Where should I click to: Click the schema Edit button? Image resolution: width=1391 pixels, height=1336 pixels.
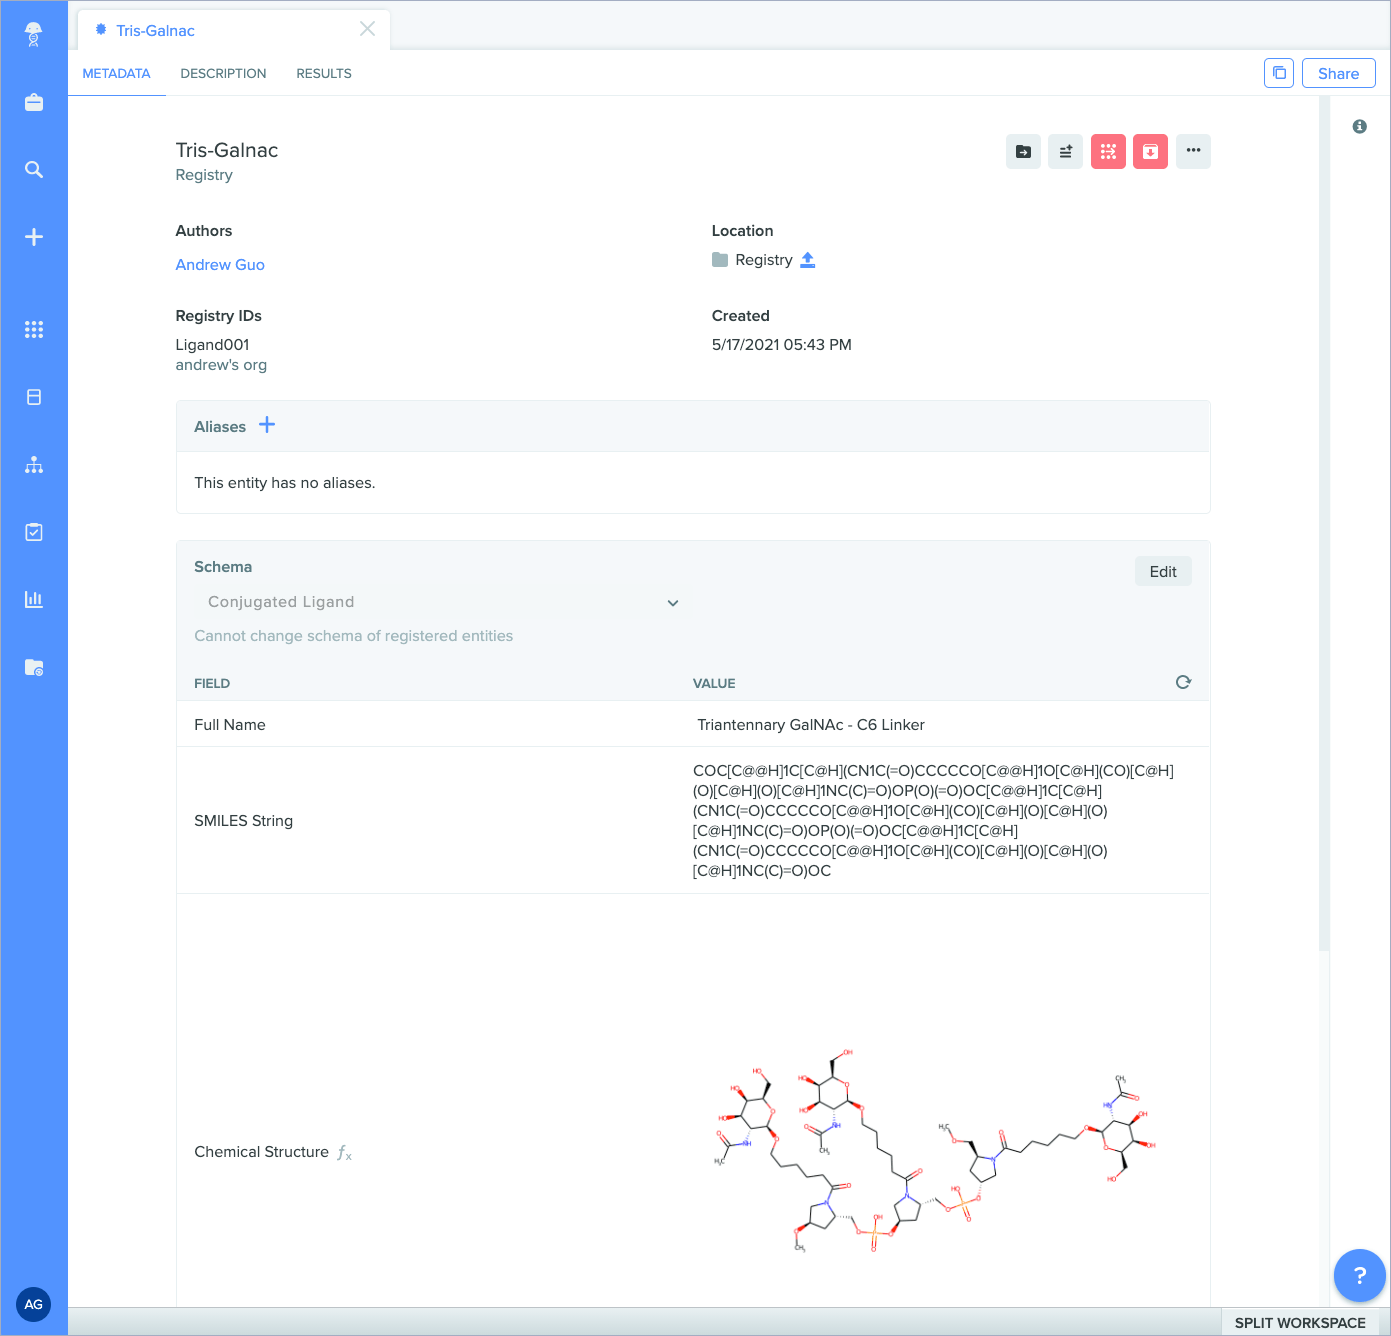(1163, 571)
